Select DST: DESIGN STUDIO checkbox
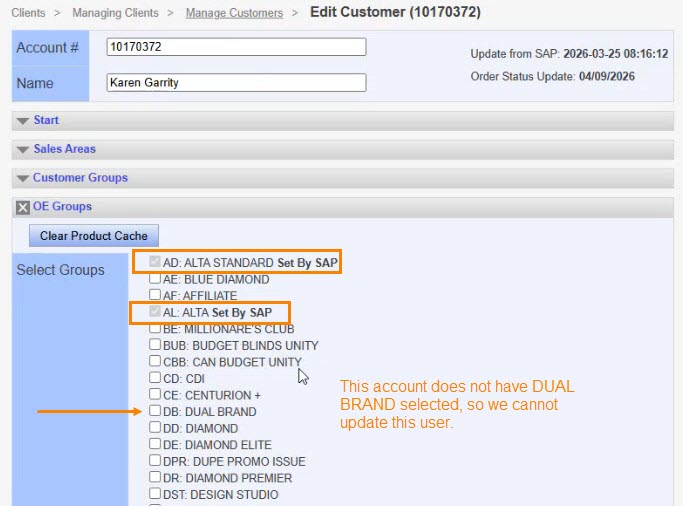The width and height of the screenshot is (683, 506). tap(155, 494)
